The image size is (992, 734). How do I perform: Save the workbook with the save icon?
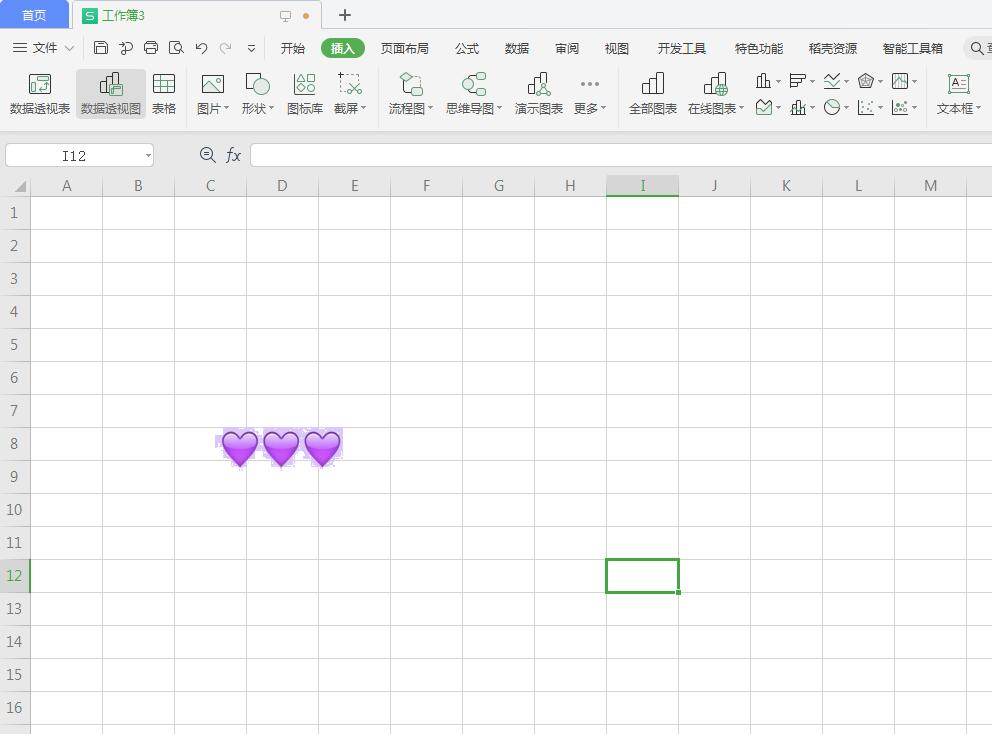[101, 47]
